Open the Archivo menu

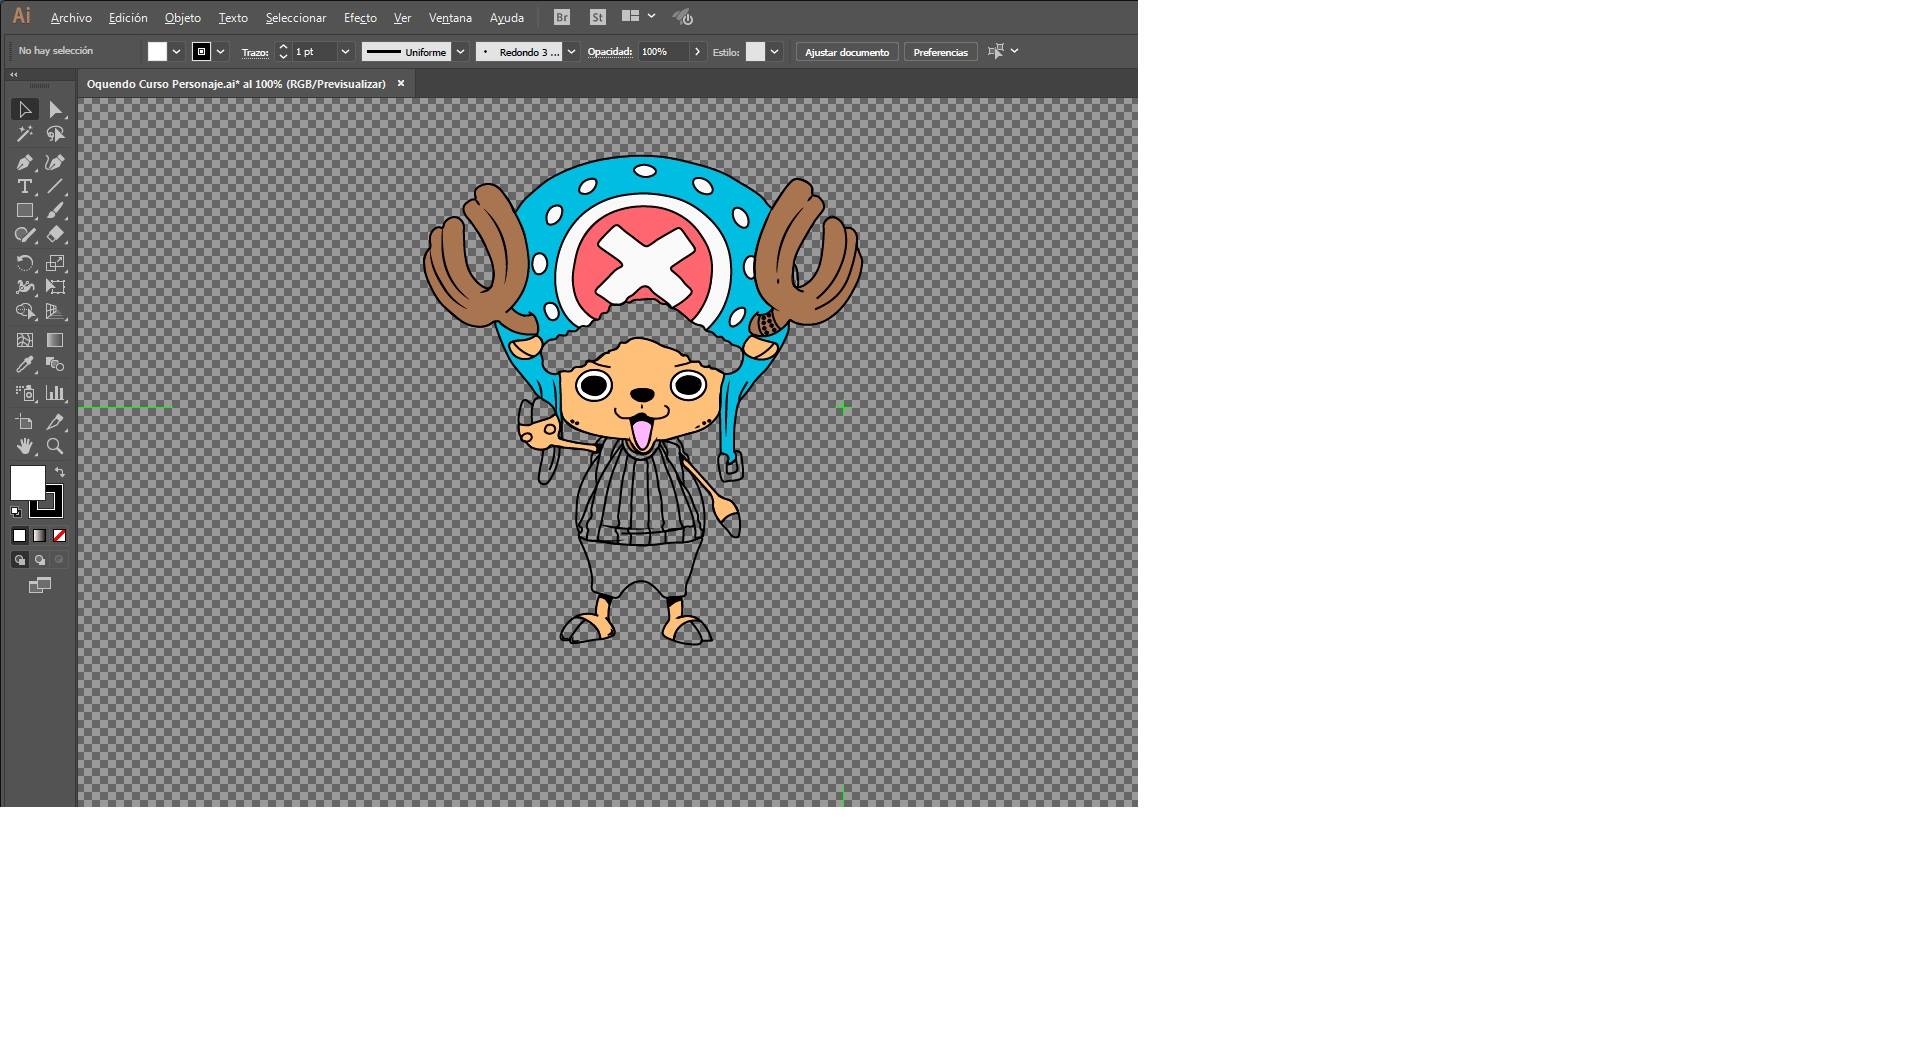[x=71, y=18]
